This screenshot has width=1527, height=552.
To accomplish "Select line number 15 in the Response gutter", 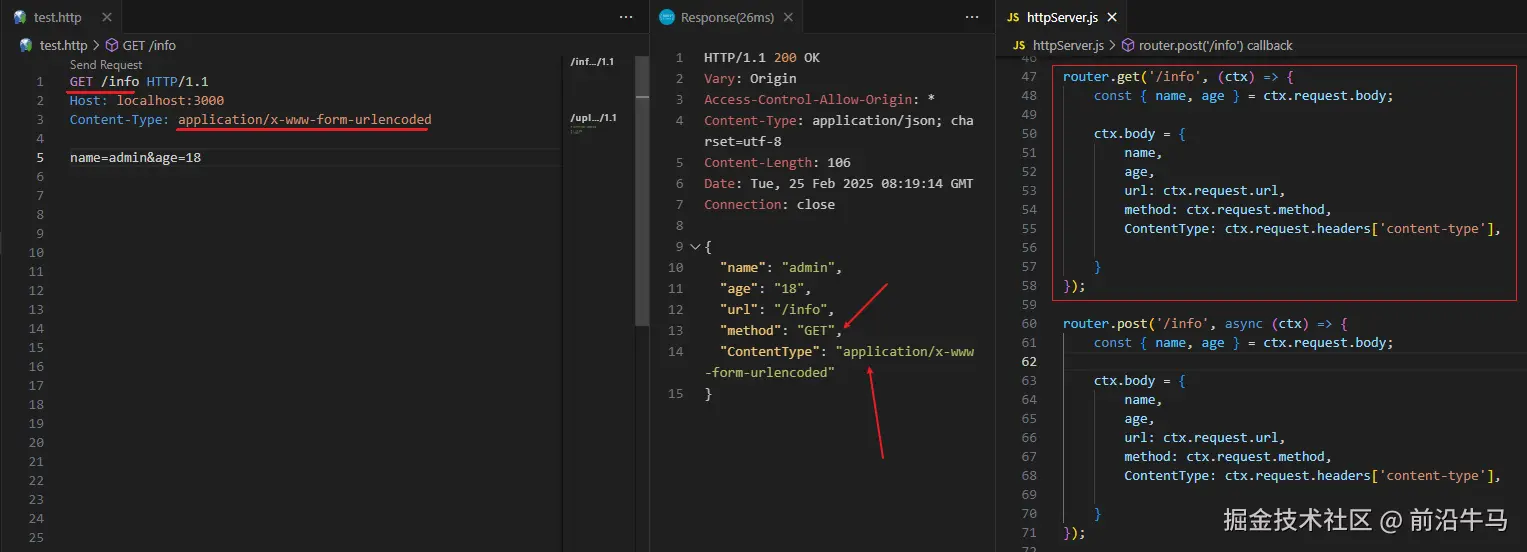I will click(x=675, y=393).
